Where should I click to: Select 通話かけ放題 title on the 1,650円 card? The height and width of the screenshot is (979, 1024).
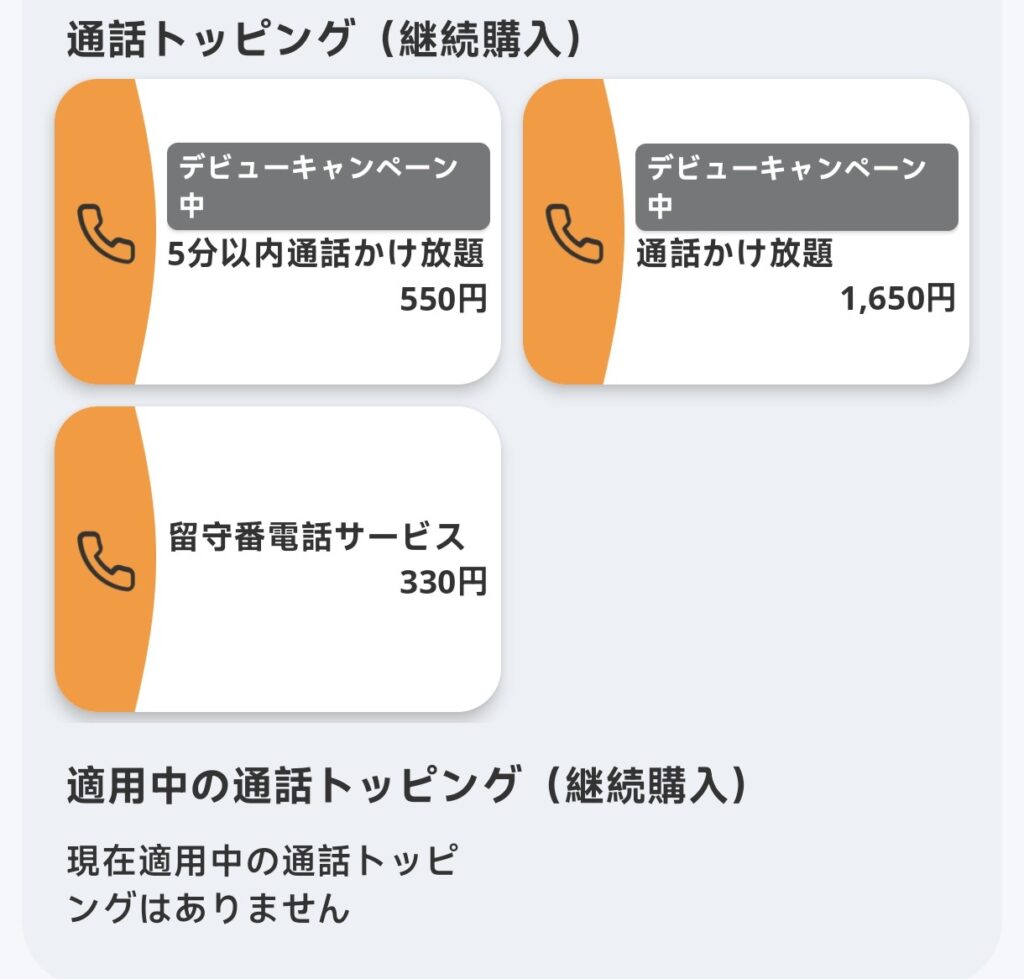(x=735, y=255)
